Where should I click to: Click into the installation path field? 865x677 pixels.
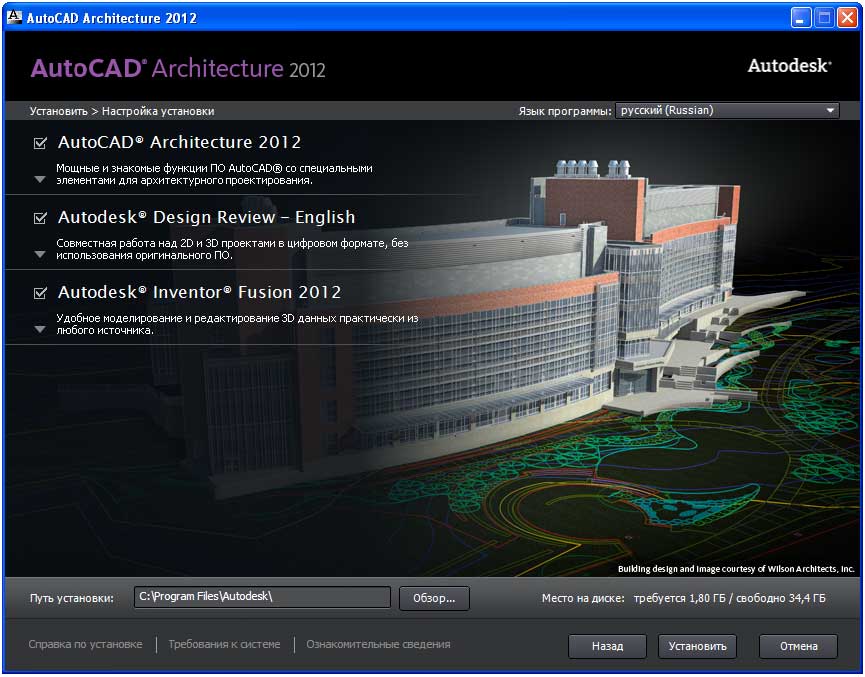click(262, 597)
